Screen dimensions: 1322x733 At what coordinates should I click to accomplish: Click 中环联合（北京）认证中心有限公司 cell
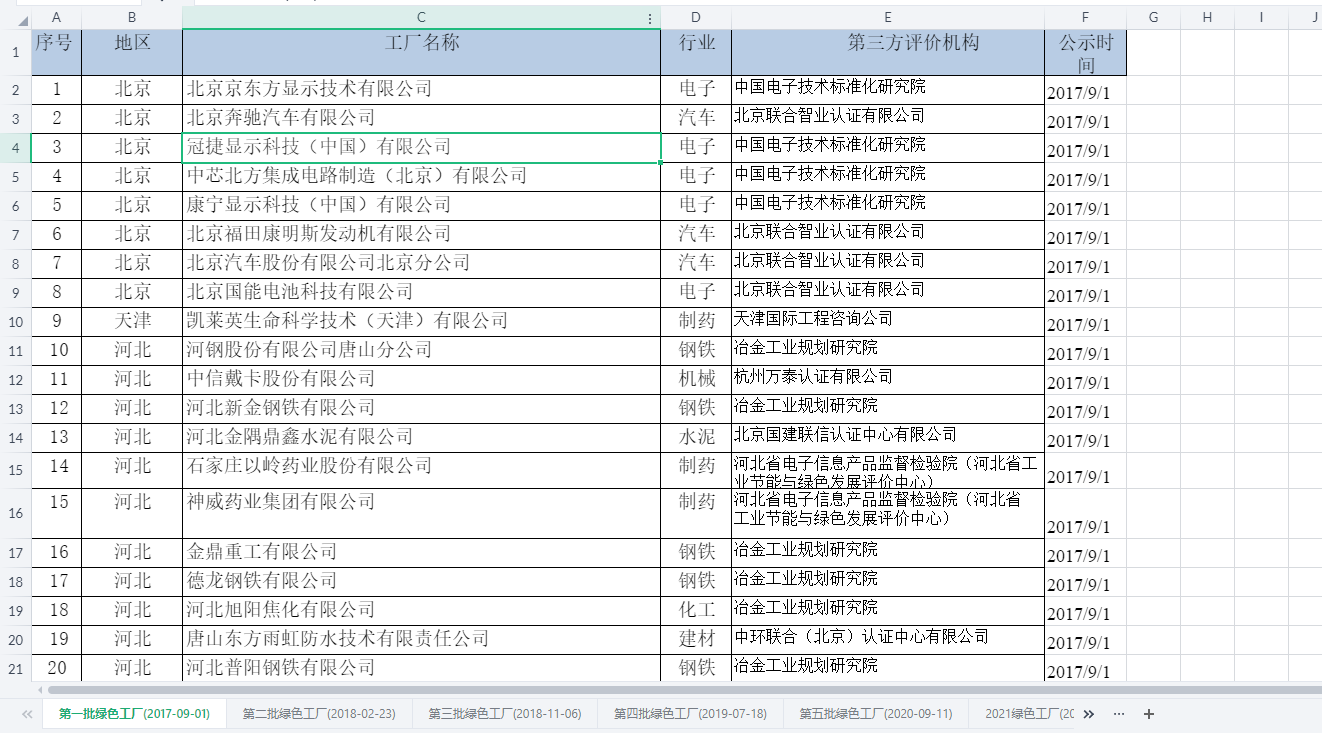(888, 639)
